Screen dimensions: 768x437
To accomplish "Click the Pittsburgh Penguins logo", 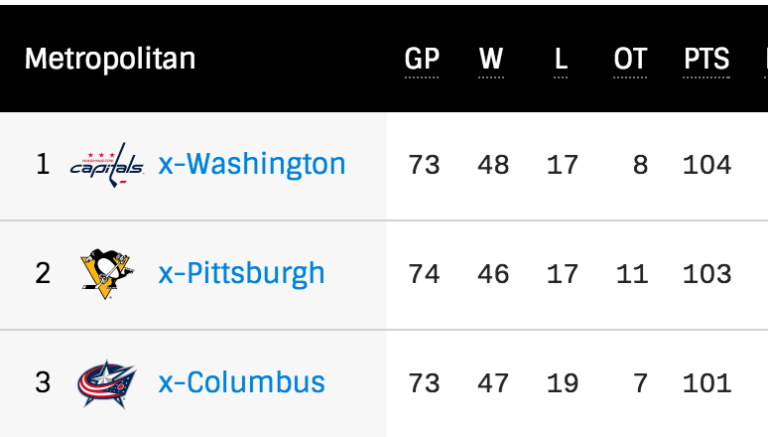I will (106, 273).
